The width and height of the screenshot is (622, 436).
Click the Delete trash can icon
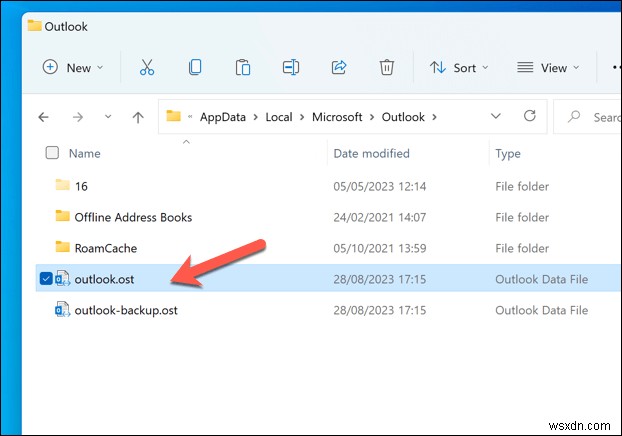click(x=386, y=67)
